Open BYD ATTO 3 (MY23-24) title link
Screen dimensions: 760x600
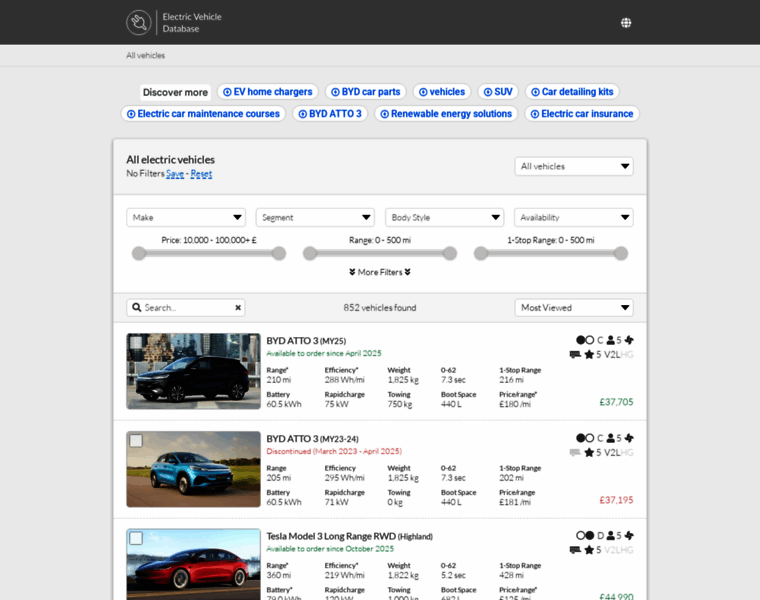(313, 439)
